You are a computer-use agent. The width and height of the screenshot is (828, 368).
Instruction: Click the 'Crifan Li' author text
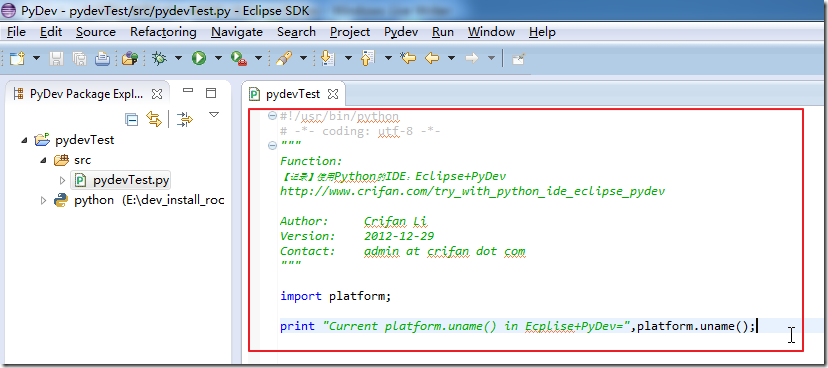(x=397, y=221)
